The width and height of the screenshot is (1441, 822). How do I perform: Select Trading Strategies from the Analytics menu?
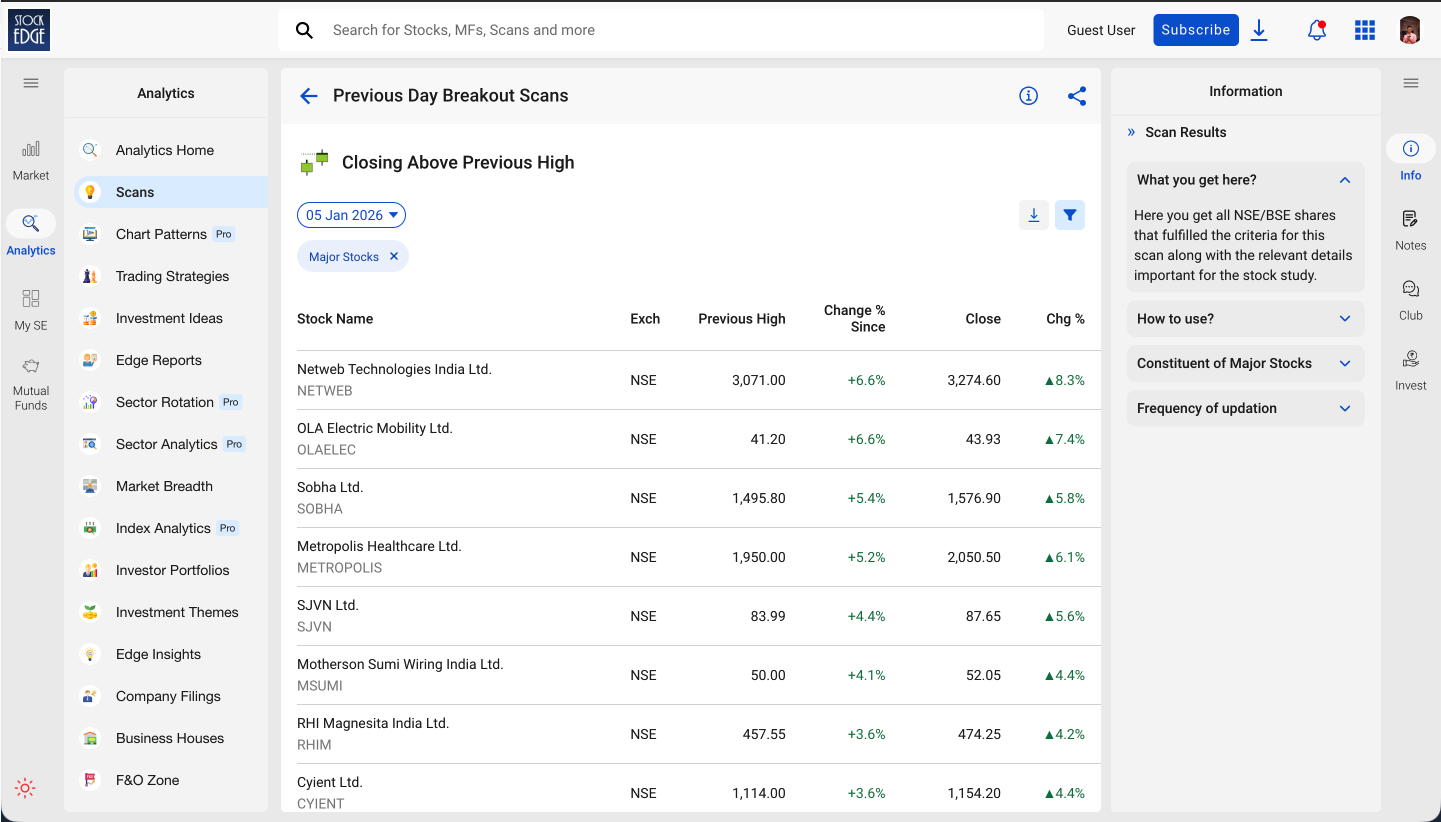[172, 276]
